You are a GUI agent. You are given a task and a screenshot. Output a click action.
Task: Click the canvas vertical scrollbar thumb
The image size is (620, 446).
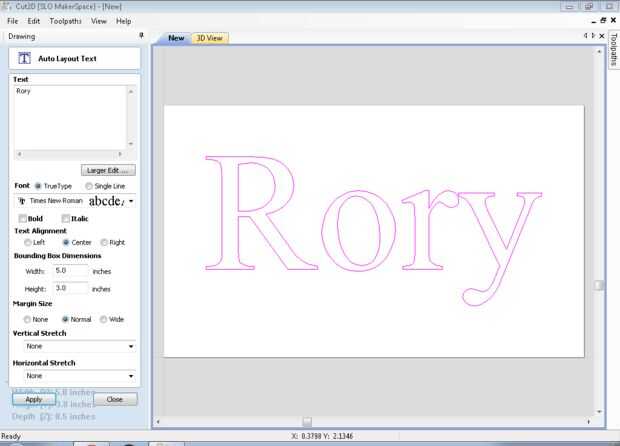[599, 285]
